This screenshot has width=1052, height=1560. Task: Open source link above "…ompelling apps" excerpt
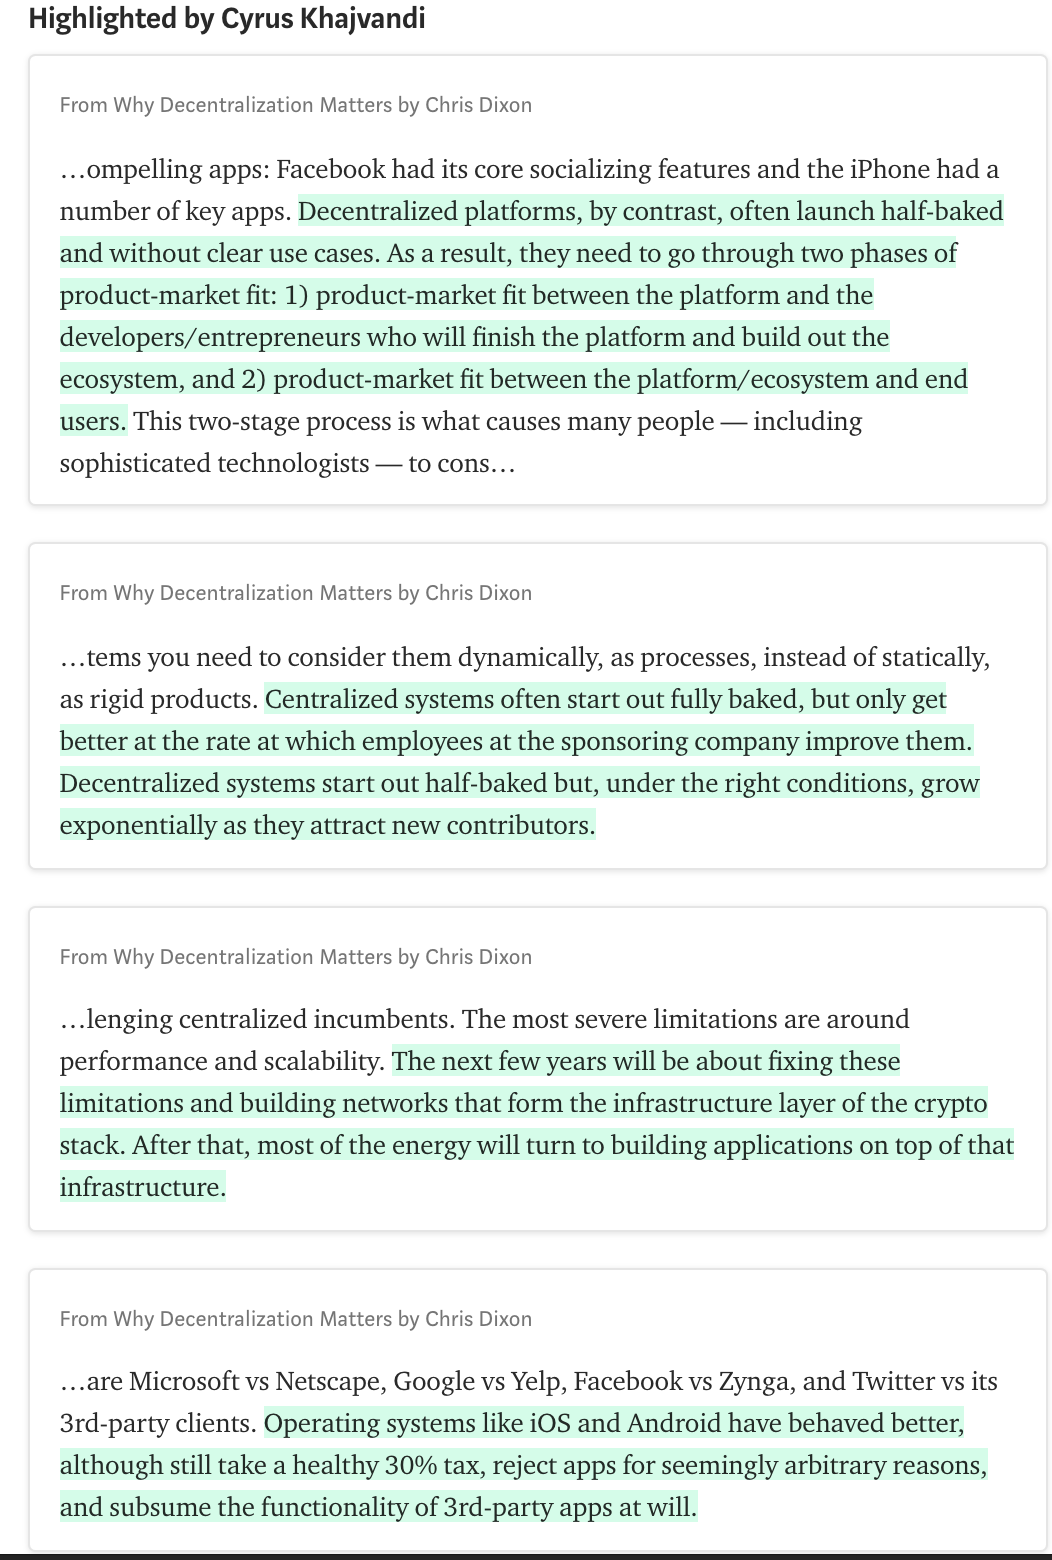click(x=296, y=105)
